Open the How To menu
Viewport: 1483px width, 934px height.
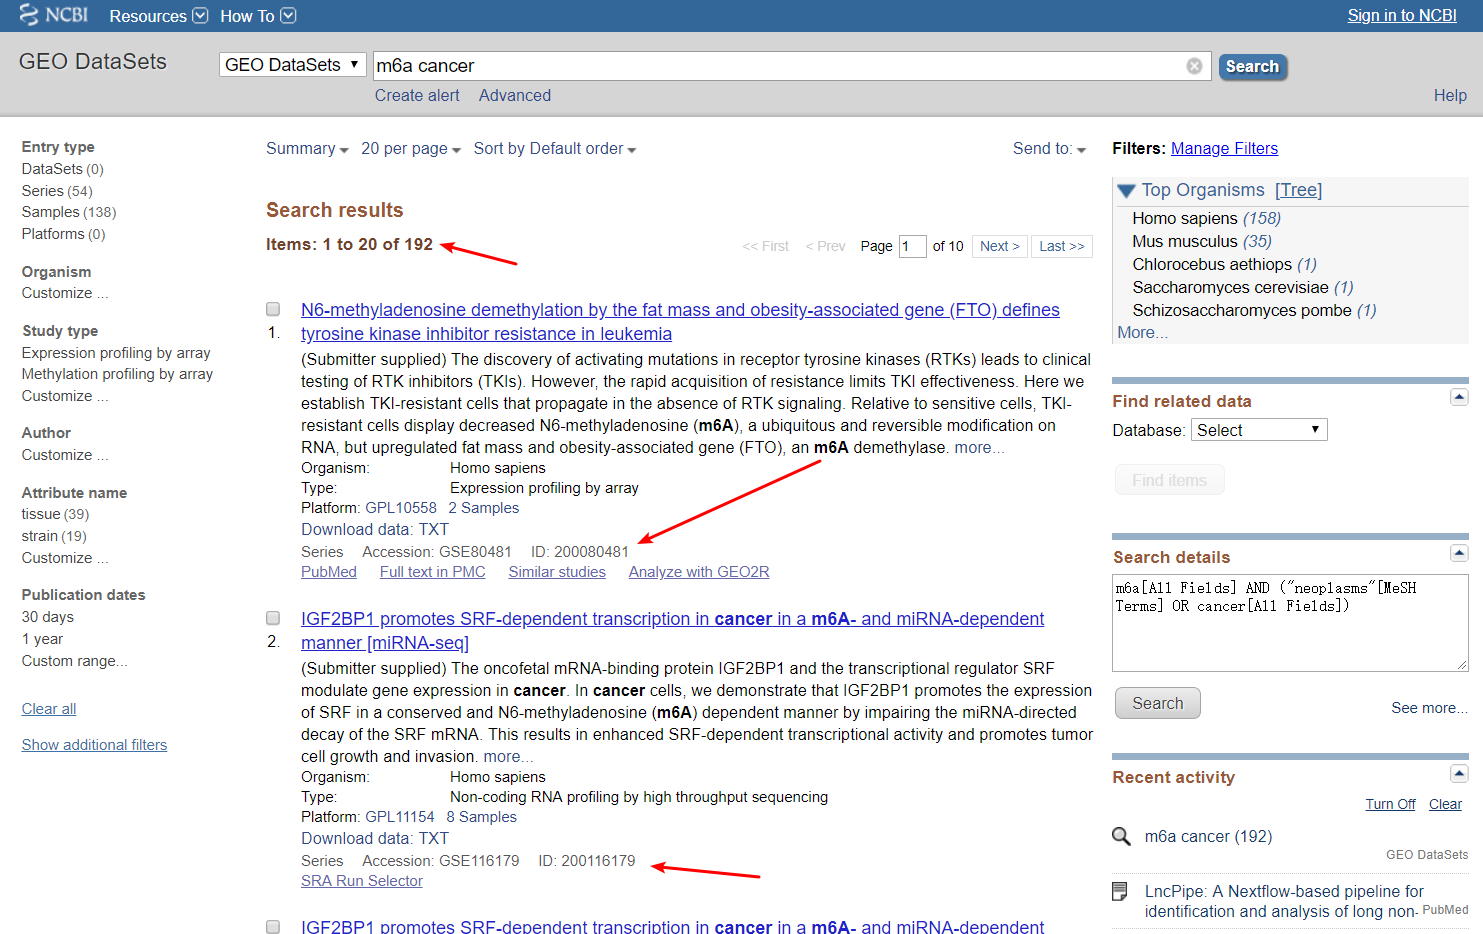pos(258,16)
